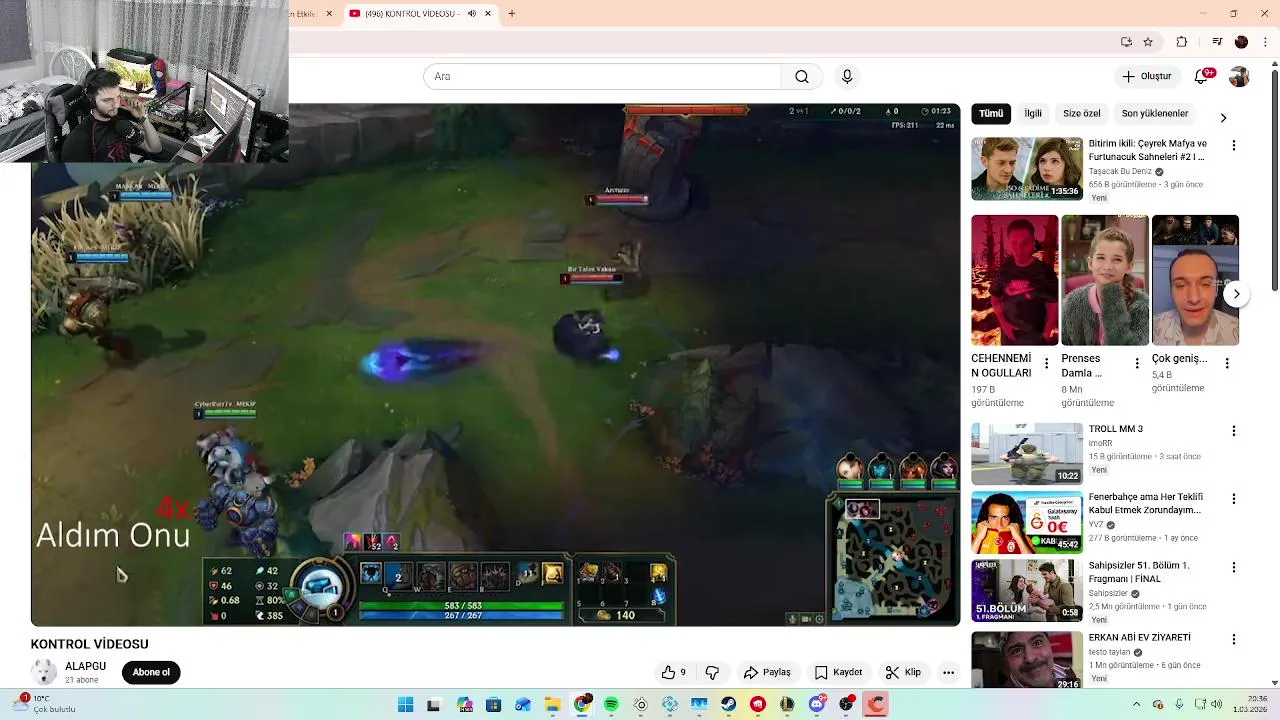This screenshot has height=720, width=1280.
Task: Click the Oluştur create button
Action: pyautogui.click(x=1146, y=77)
